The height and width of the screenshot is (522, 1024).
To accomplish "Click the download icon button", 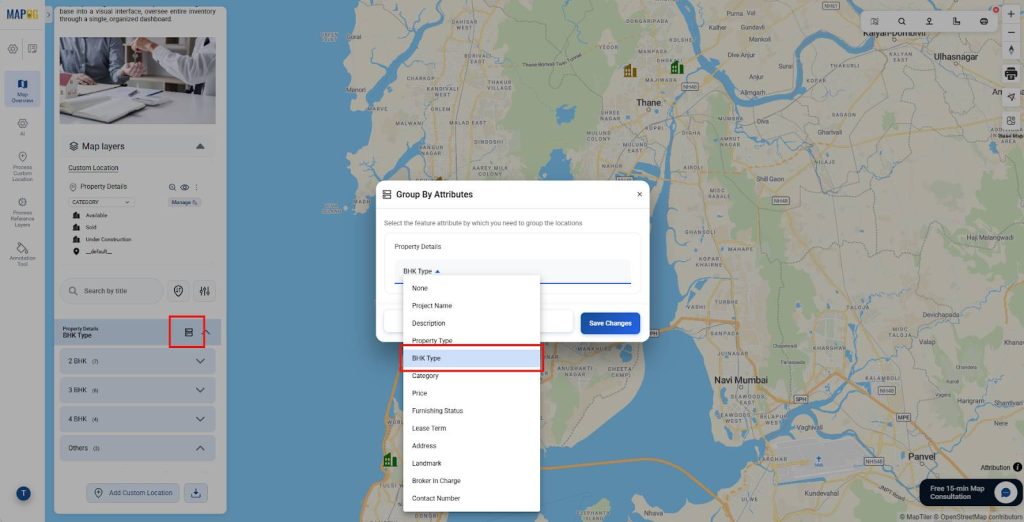I will coord(196,493).
